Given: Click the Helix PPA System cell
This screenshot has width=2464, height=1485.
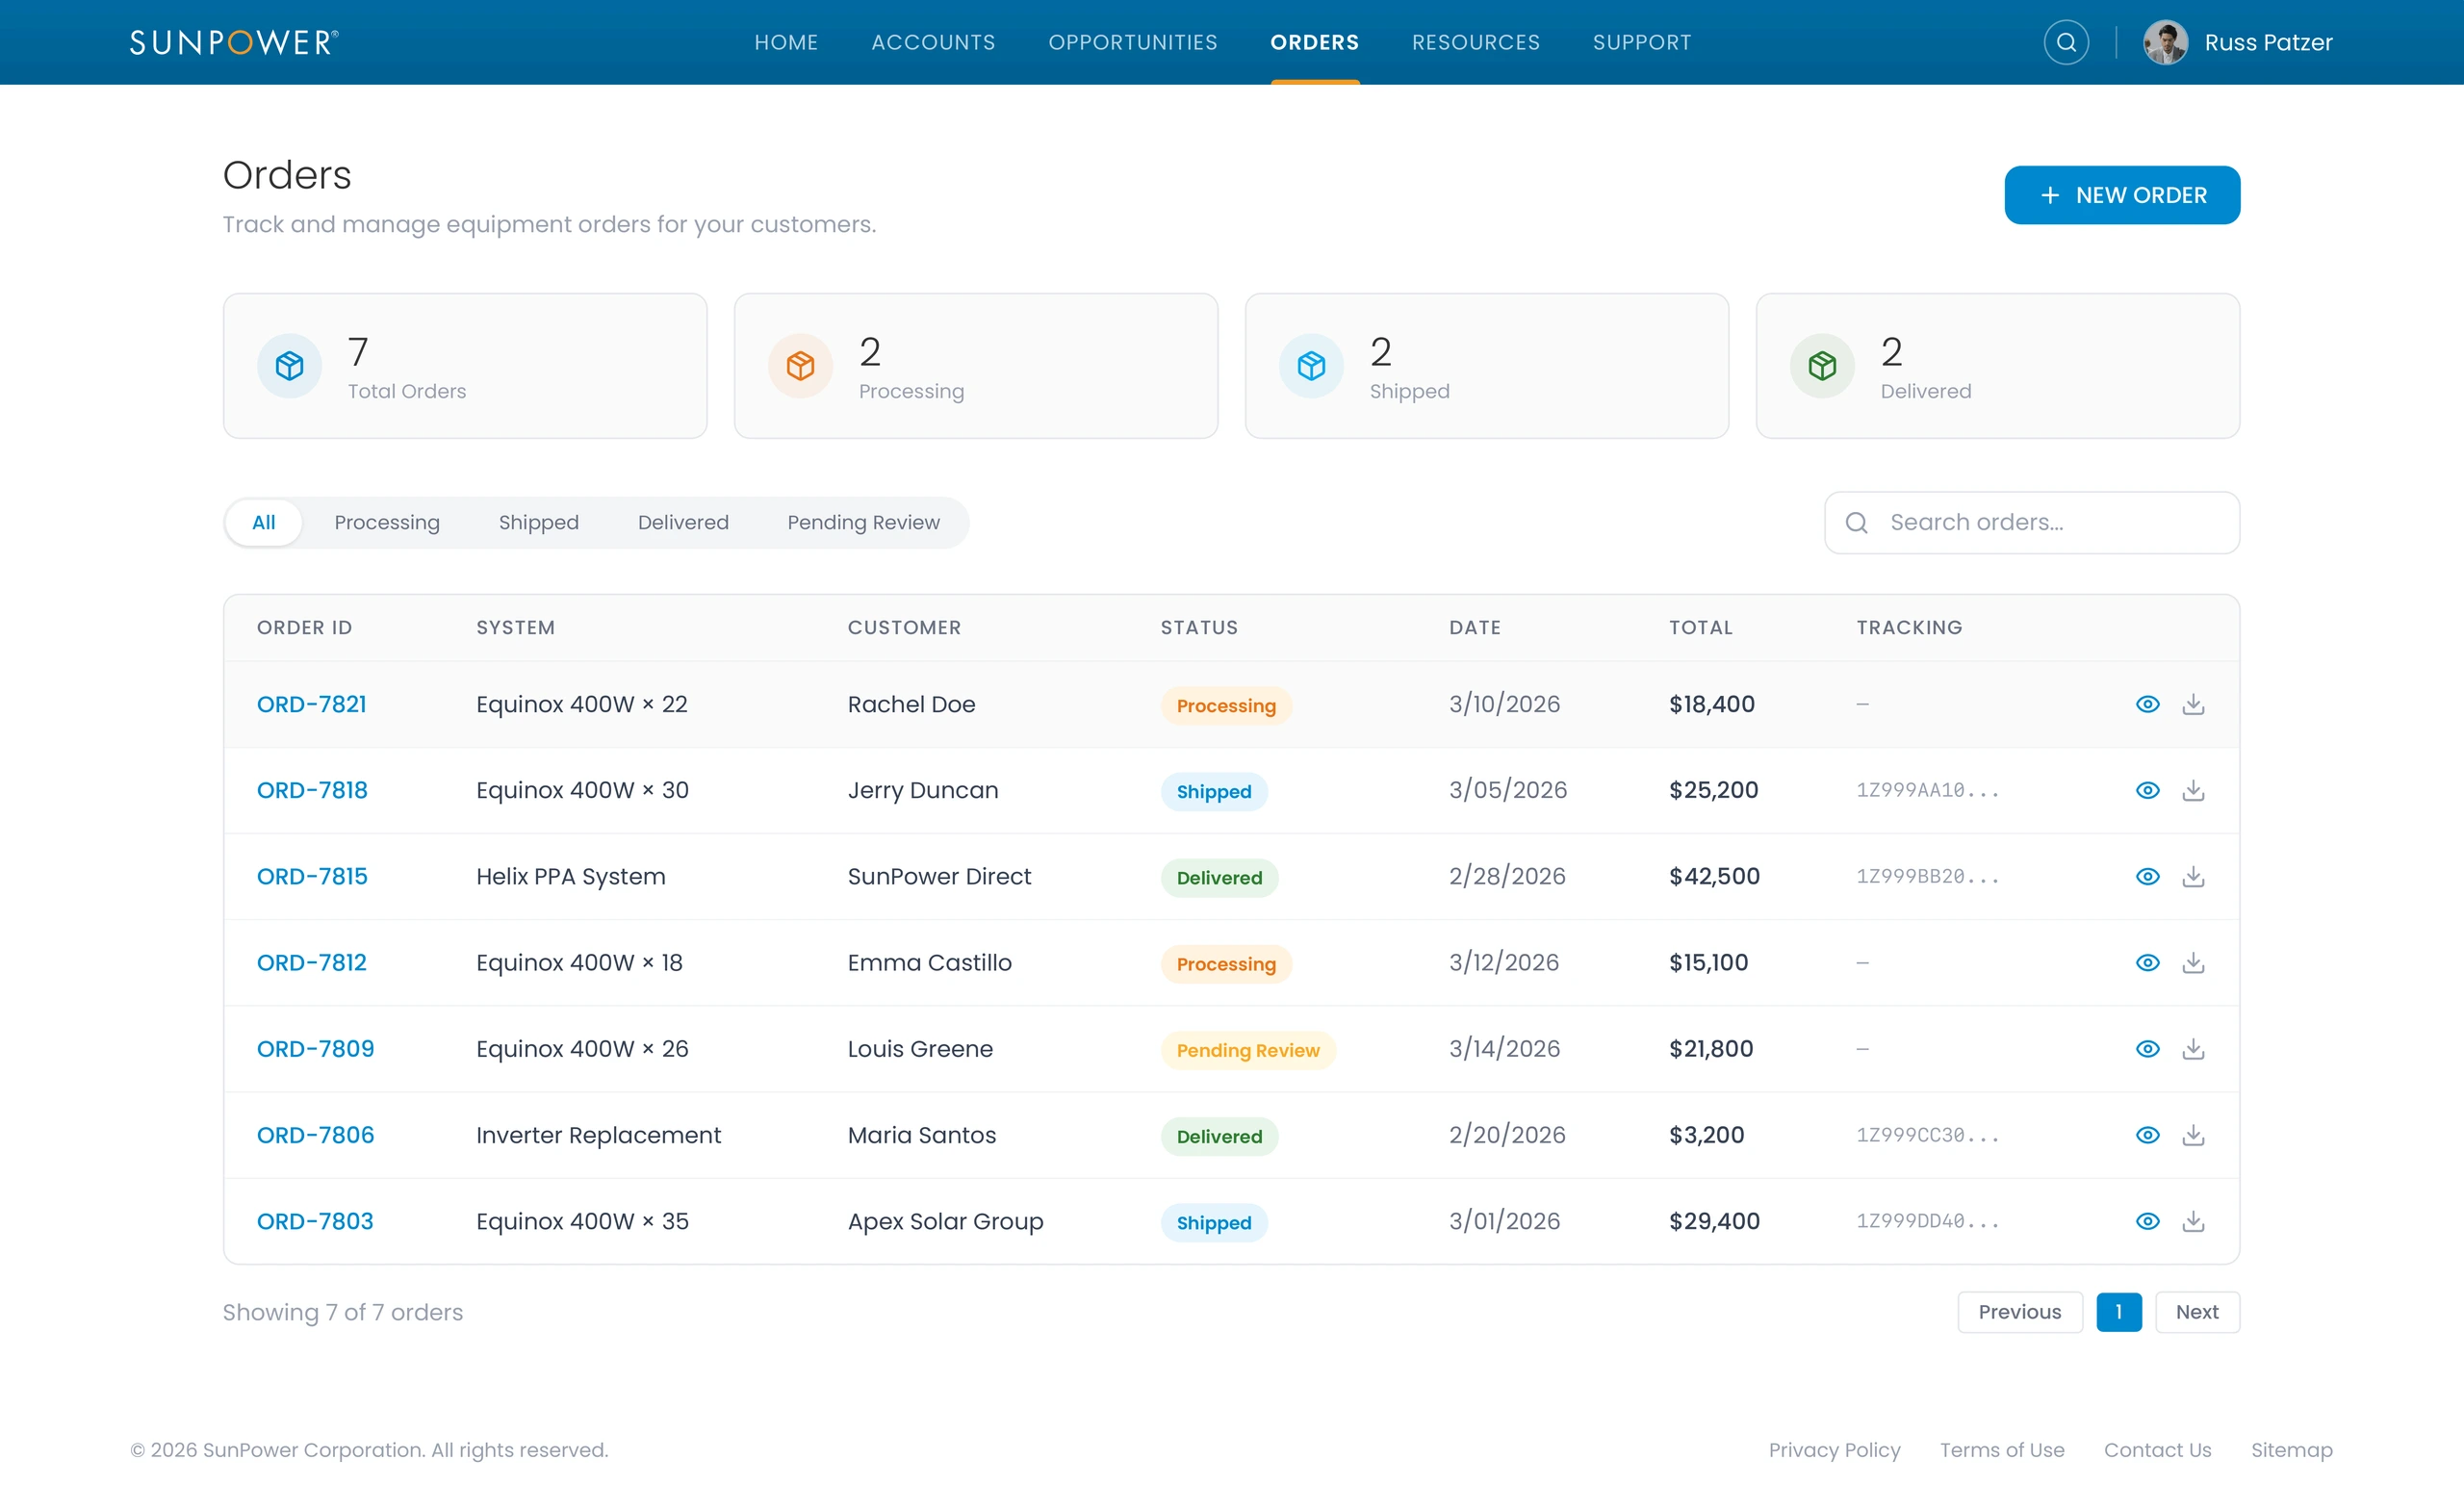Looking at the screenshot, I should (570, 876).
